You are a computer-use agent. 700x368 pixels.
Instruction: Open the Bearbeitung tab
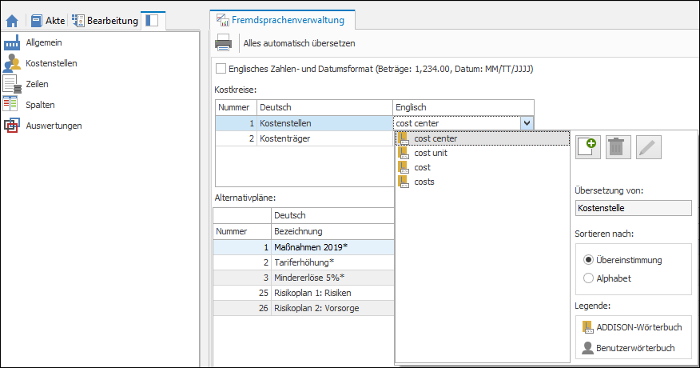[105, 21]
